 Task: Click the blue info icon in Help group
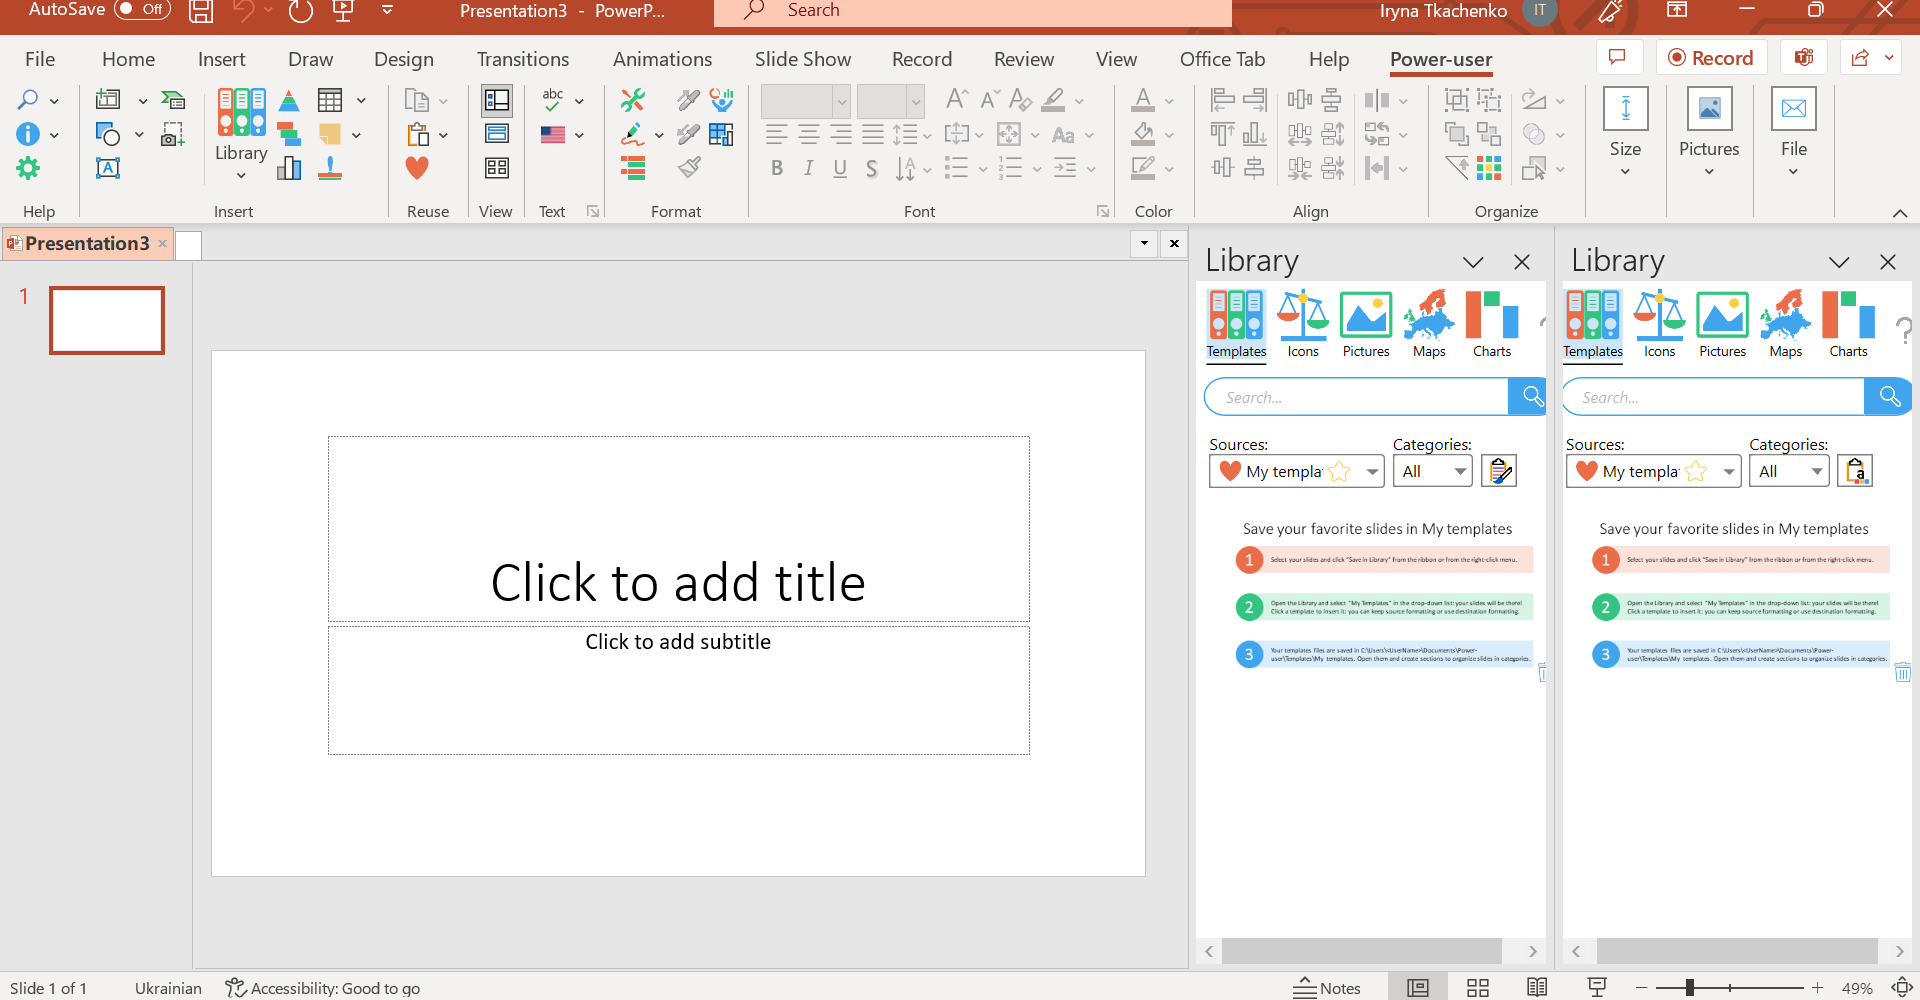[28, 134]
